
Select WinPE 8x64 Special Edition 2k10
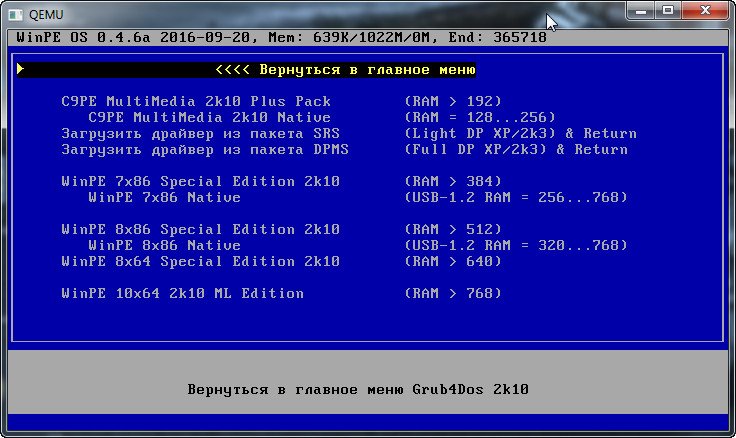(200, 261)
